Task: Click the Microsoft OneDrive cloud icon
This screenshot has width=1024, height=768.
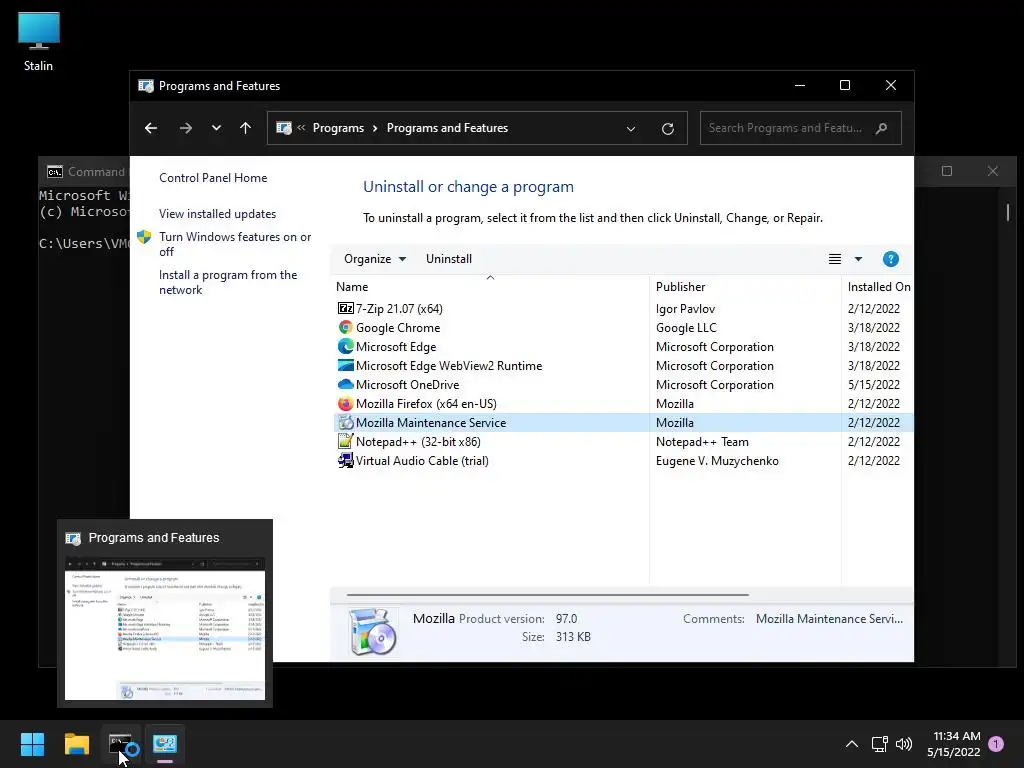Action: [345, 384]
